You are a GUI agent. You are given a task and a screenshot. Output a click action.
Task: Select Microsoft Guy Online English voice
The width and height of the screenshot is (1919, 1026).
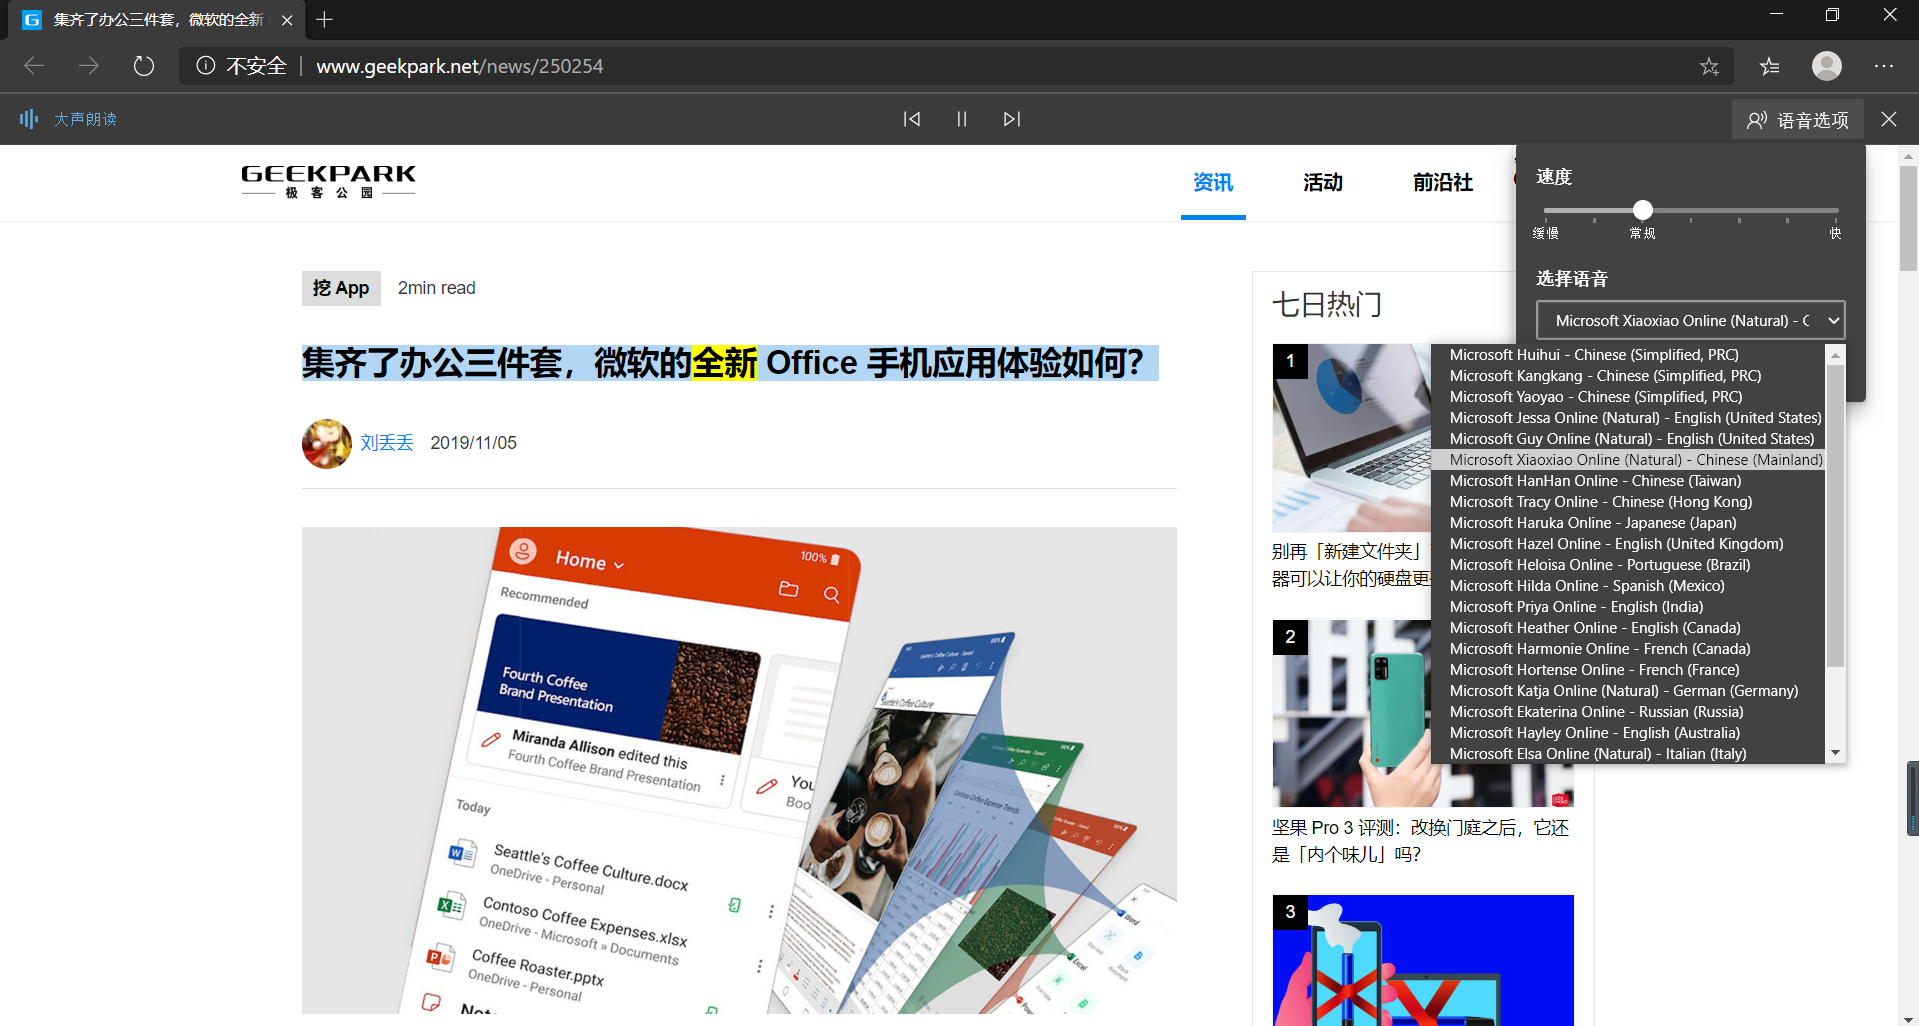point(1628,439)
